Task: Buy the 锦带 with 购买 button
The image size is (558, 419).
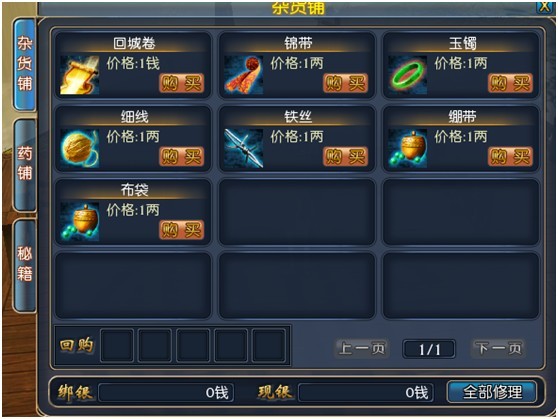Action: point(346,83)
